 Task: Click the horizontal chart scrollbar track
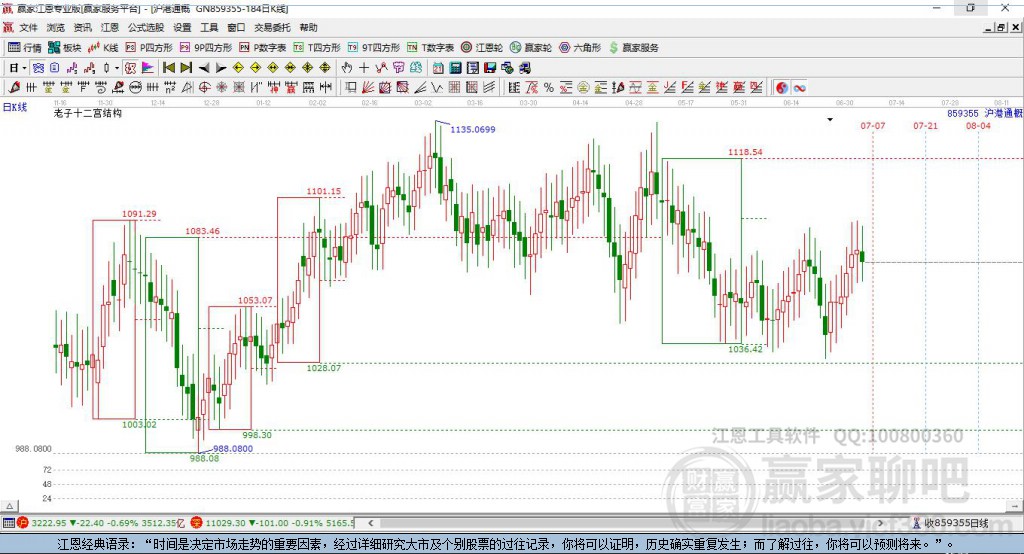click(x=627, y=523)
